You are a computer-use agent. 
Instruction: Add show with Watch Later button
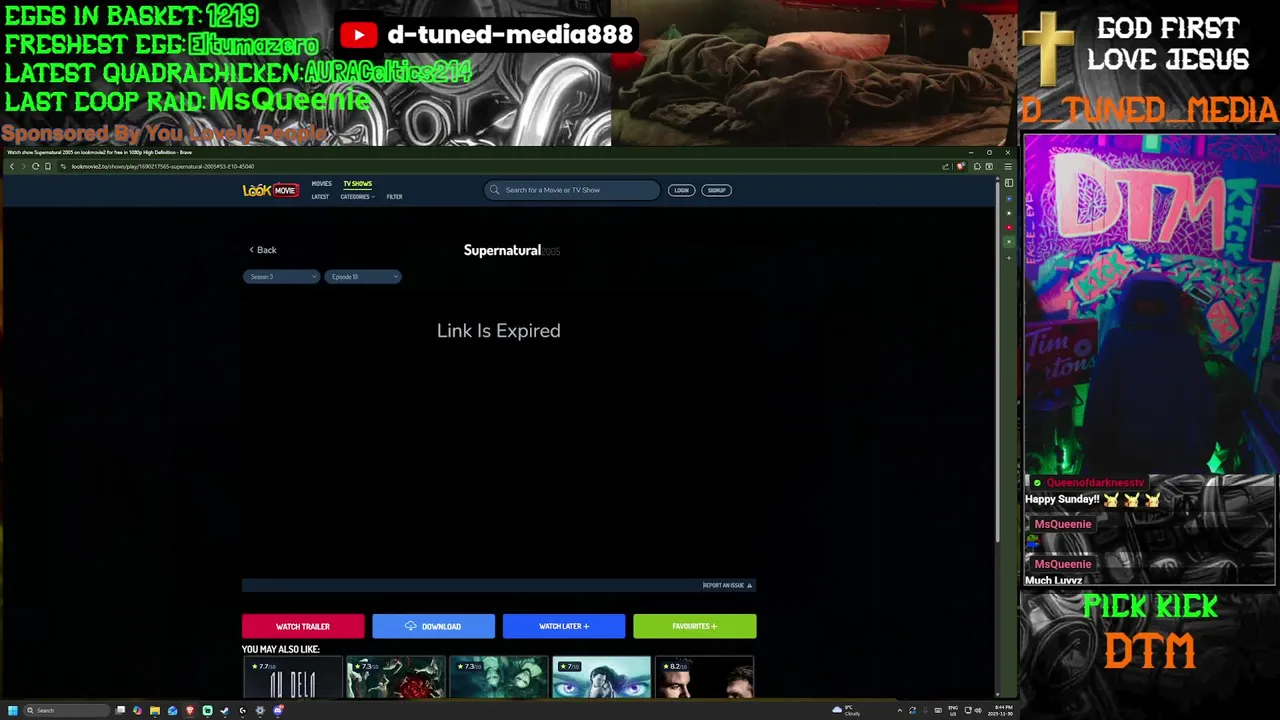click(564, 627)
